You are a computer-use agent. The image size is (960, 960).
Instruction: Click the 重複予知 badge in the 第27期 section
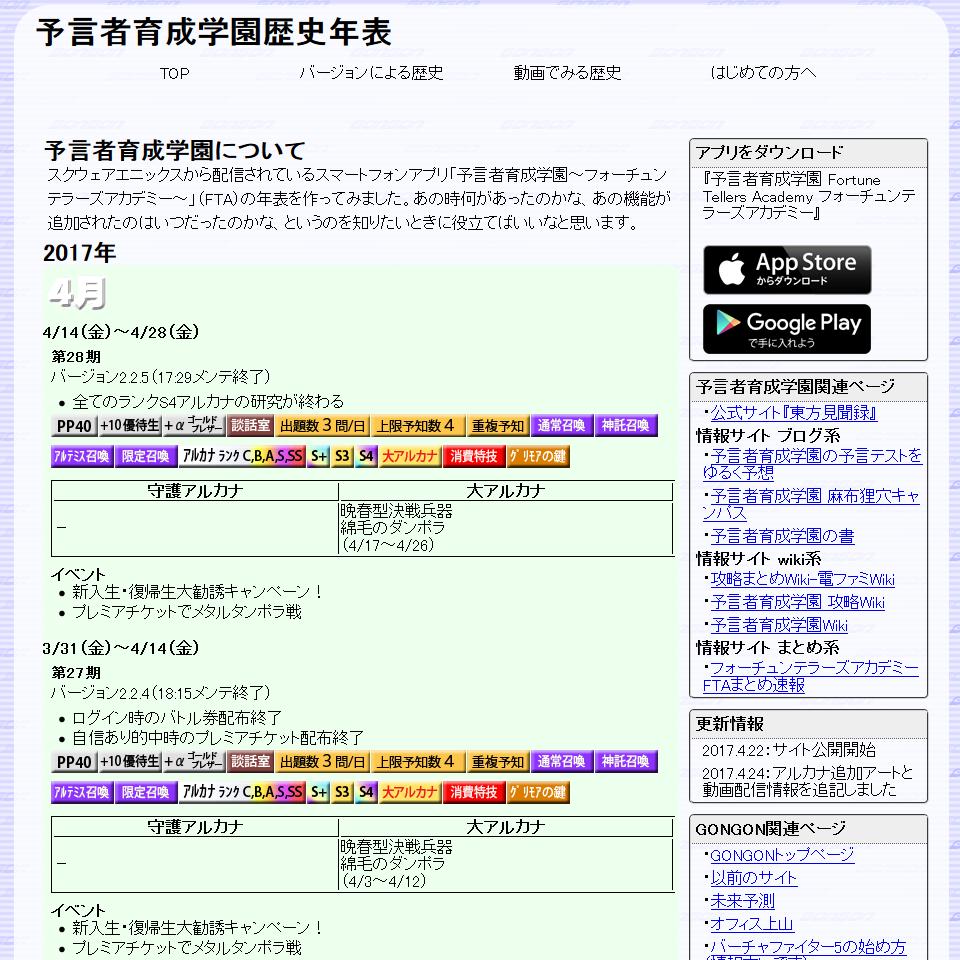point(498,762)
